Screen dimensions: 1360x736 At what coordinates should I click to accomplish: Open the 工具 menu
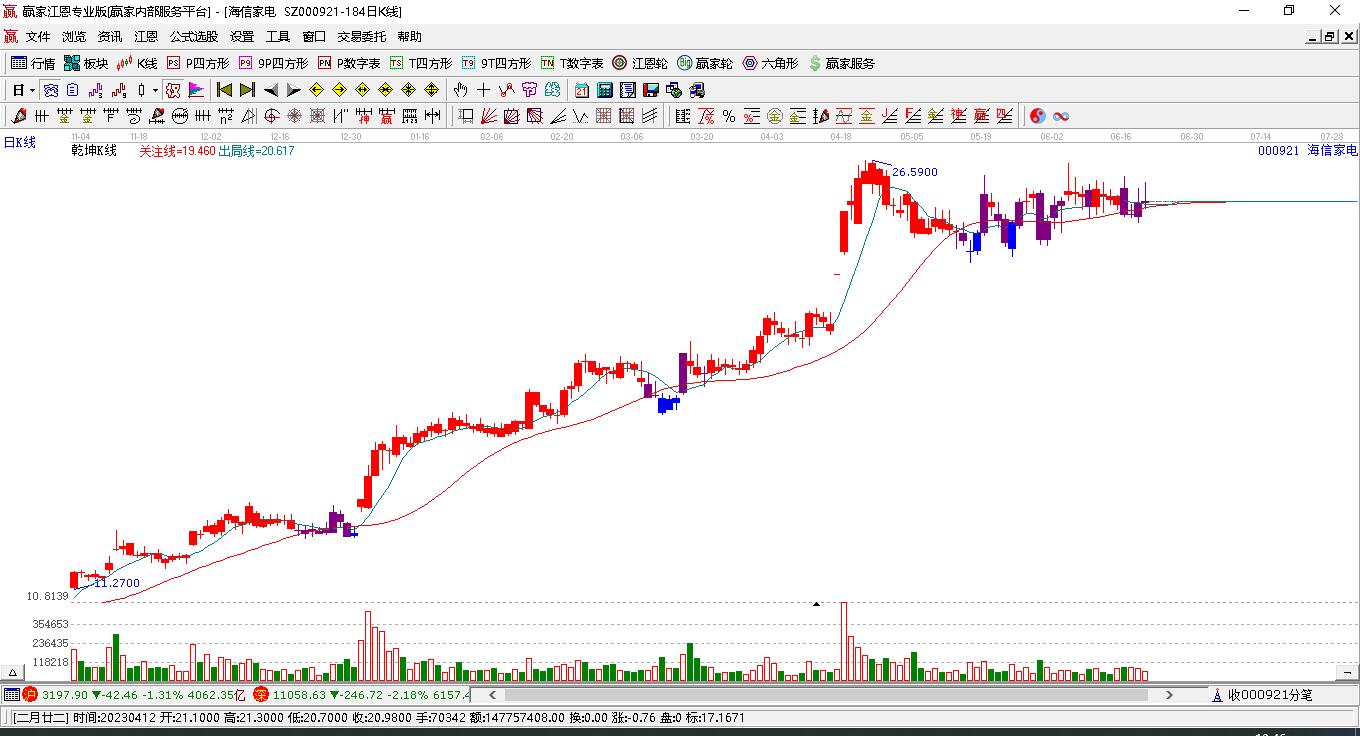click(278, 37)
